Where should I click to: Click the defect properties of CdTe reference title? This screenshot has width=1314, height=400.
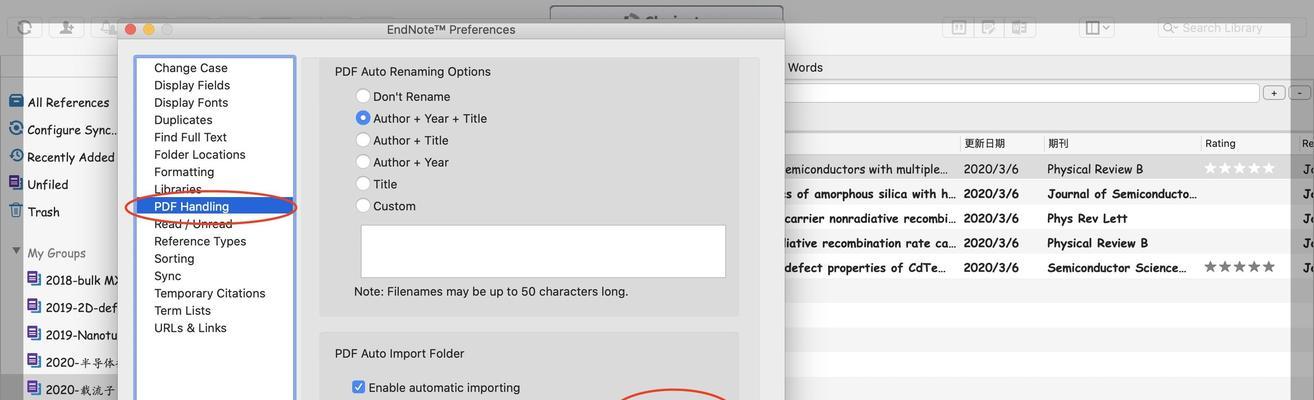click(865, 267)
